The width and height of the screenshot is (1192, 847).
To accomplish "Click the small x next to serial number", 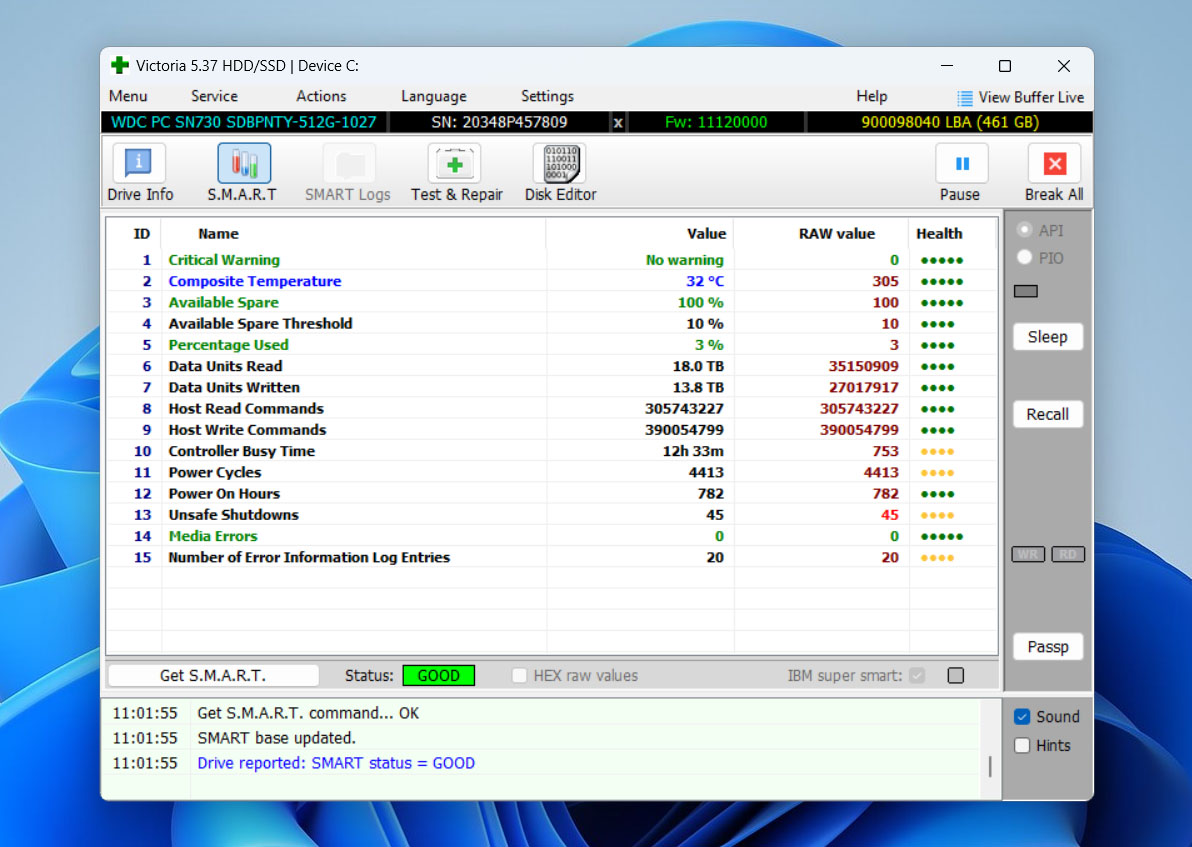I will 618,122.
